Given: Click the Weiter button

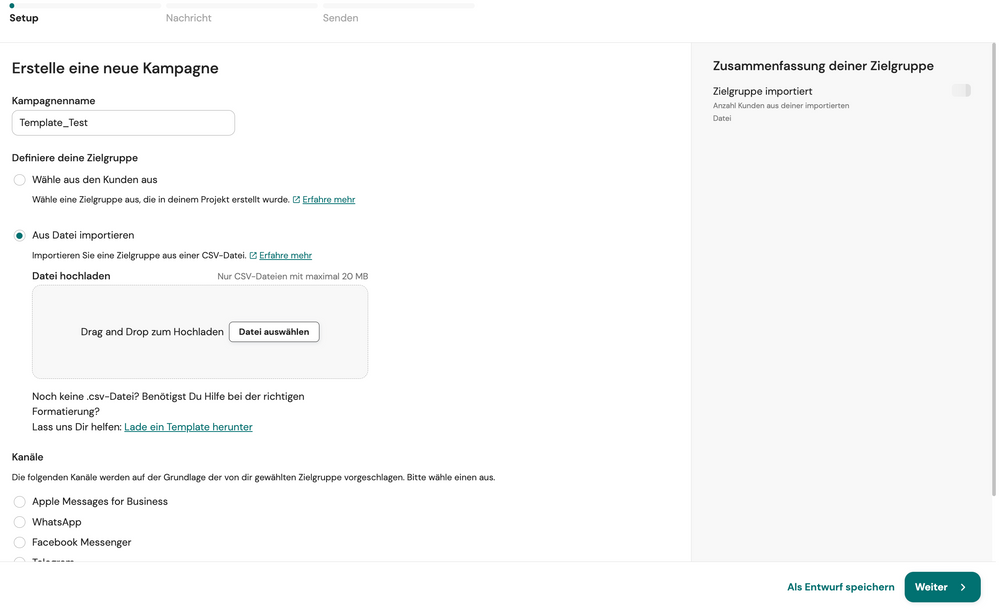Looking at the screenshot, I should pos(941,587).
